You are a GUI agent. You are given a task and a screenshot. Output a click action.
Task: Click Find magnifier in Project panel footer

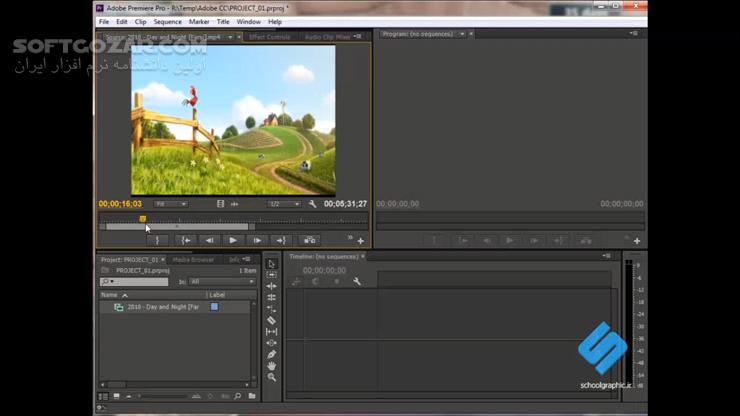238,396
